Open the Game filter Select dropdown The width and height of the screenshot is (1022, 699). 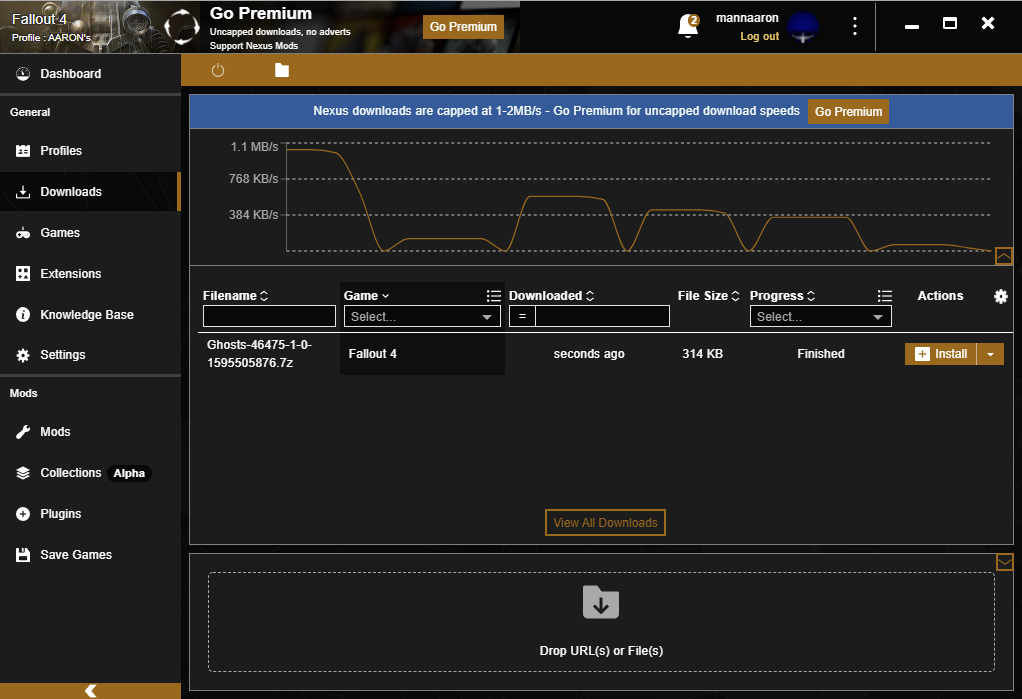[x=422, y=316]
